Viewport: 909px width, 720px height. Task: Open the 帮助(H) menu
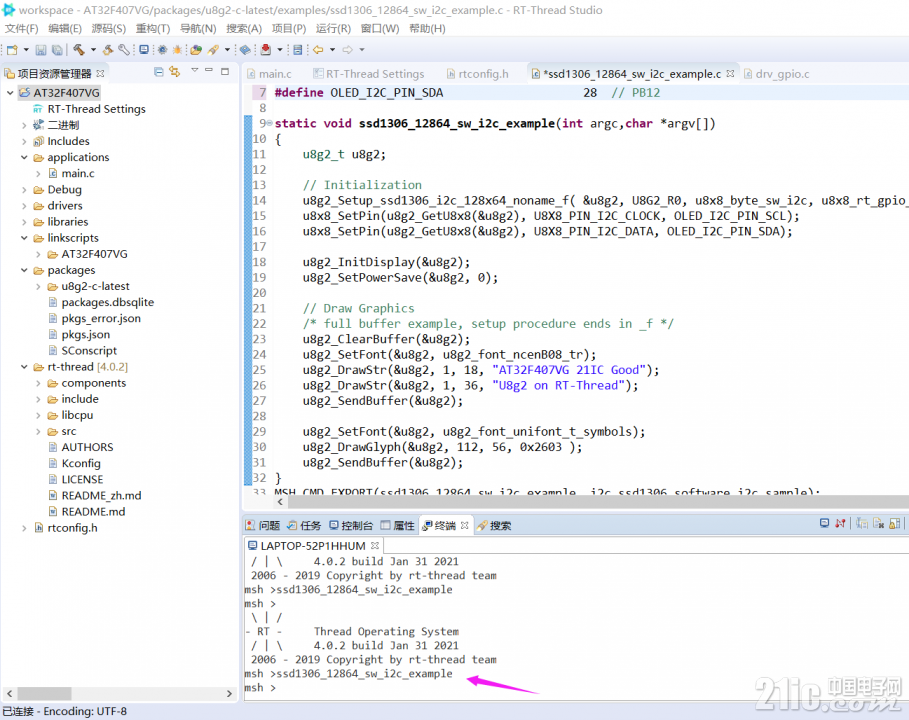427,28
